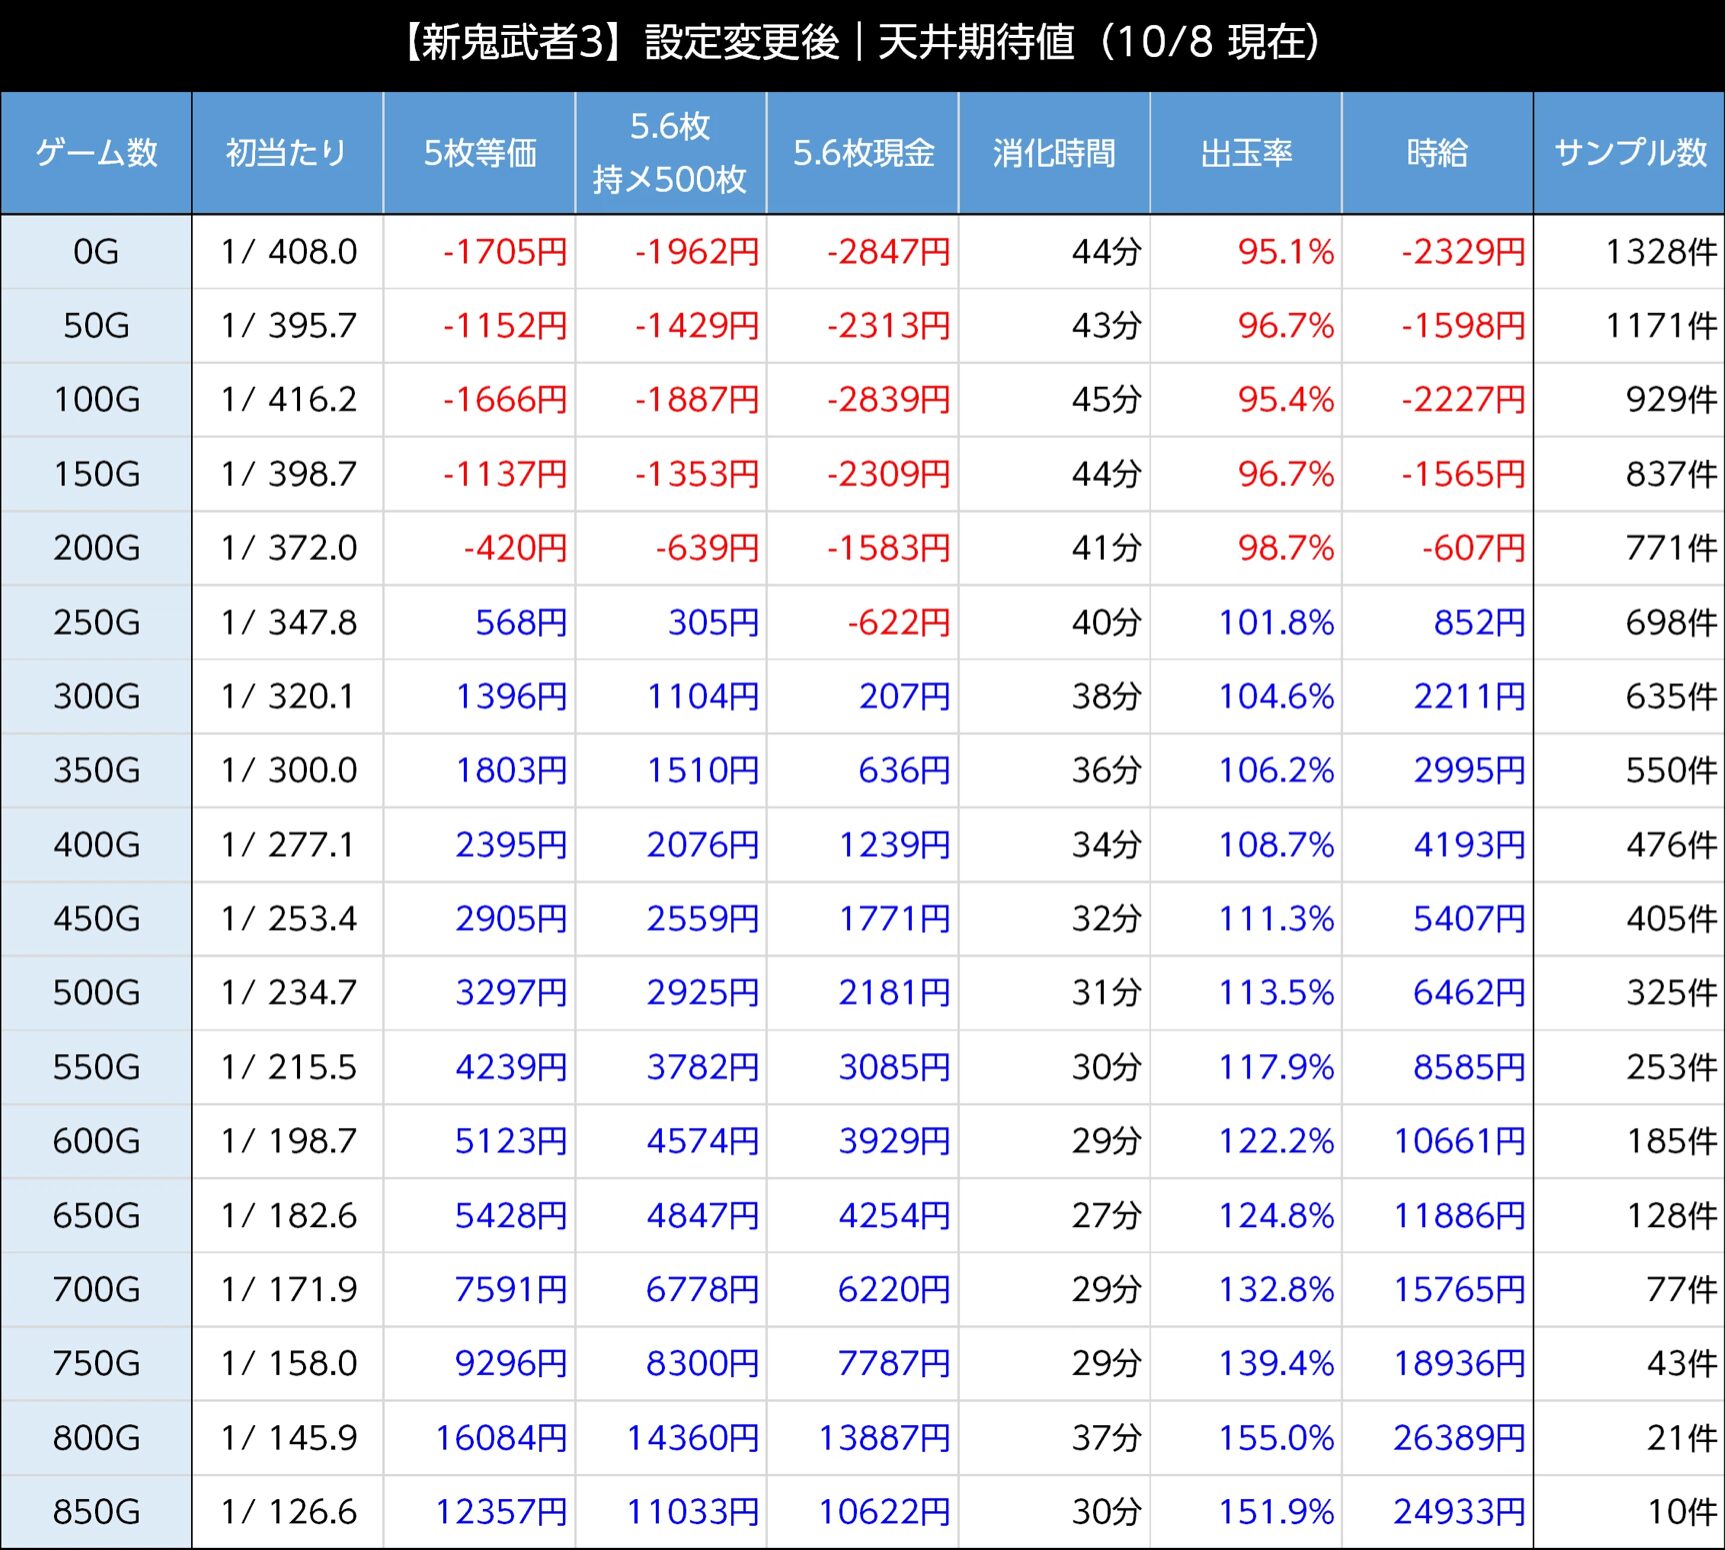Click the 155.0% payout rate cell
The height and width of the screenshot is (1550, 1725).
point(1275,1438)
